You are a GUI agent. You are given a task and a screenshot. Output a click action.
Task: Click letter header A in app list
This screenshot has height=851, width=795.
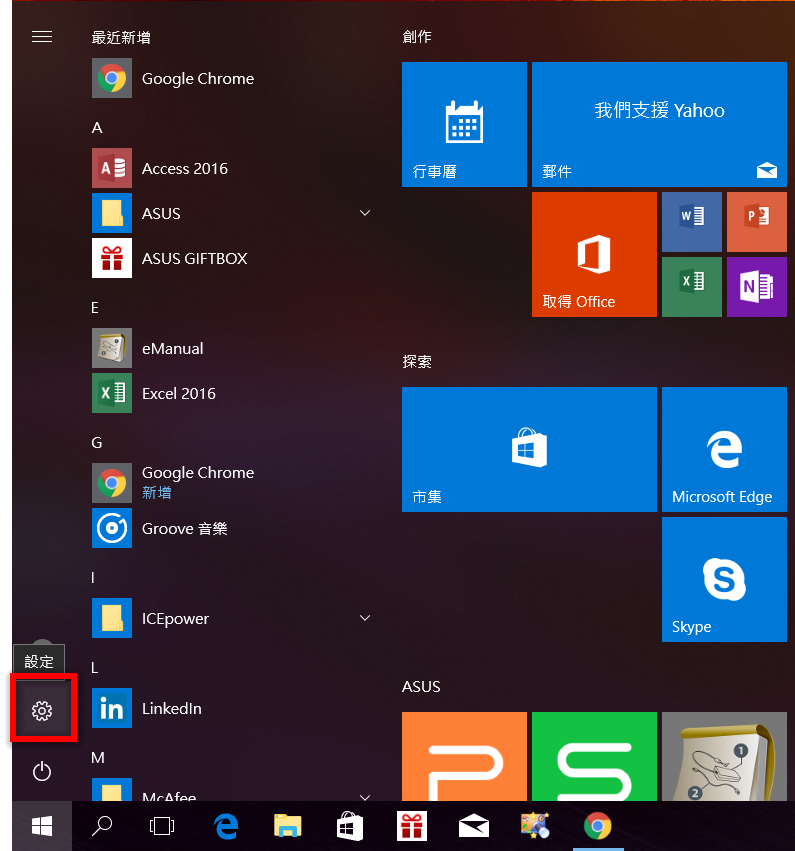coord(97,128)
